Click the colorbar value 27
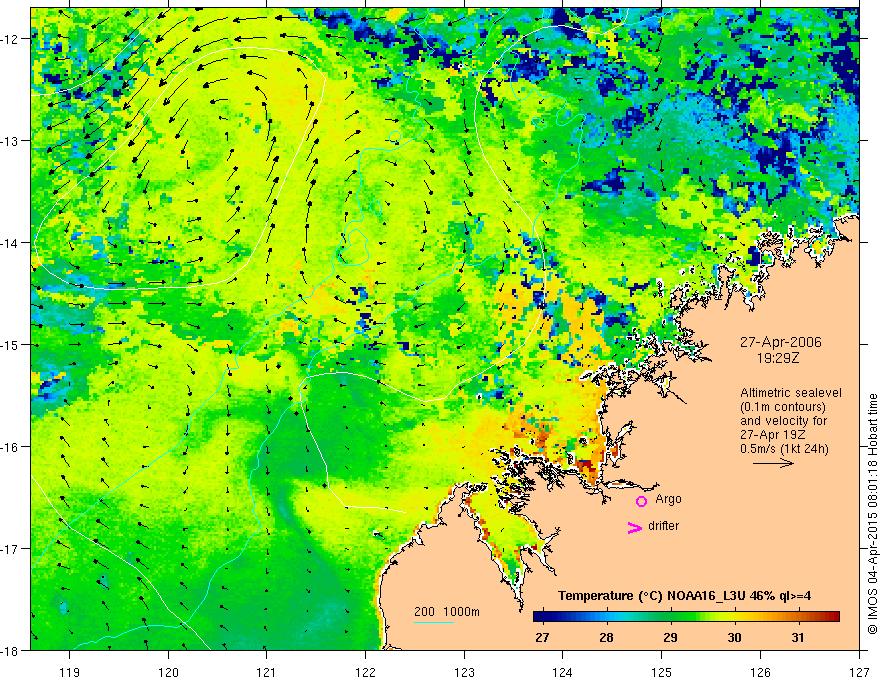This screenshot has width=880, height=680. [542, 637]
